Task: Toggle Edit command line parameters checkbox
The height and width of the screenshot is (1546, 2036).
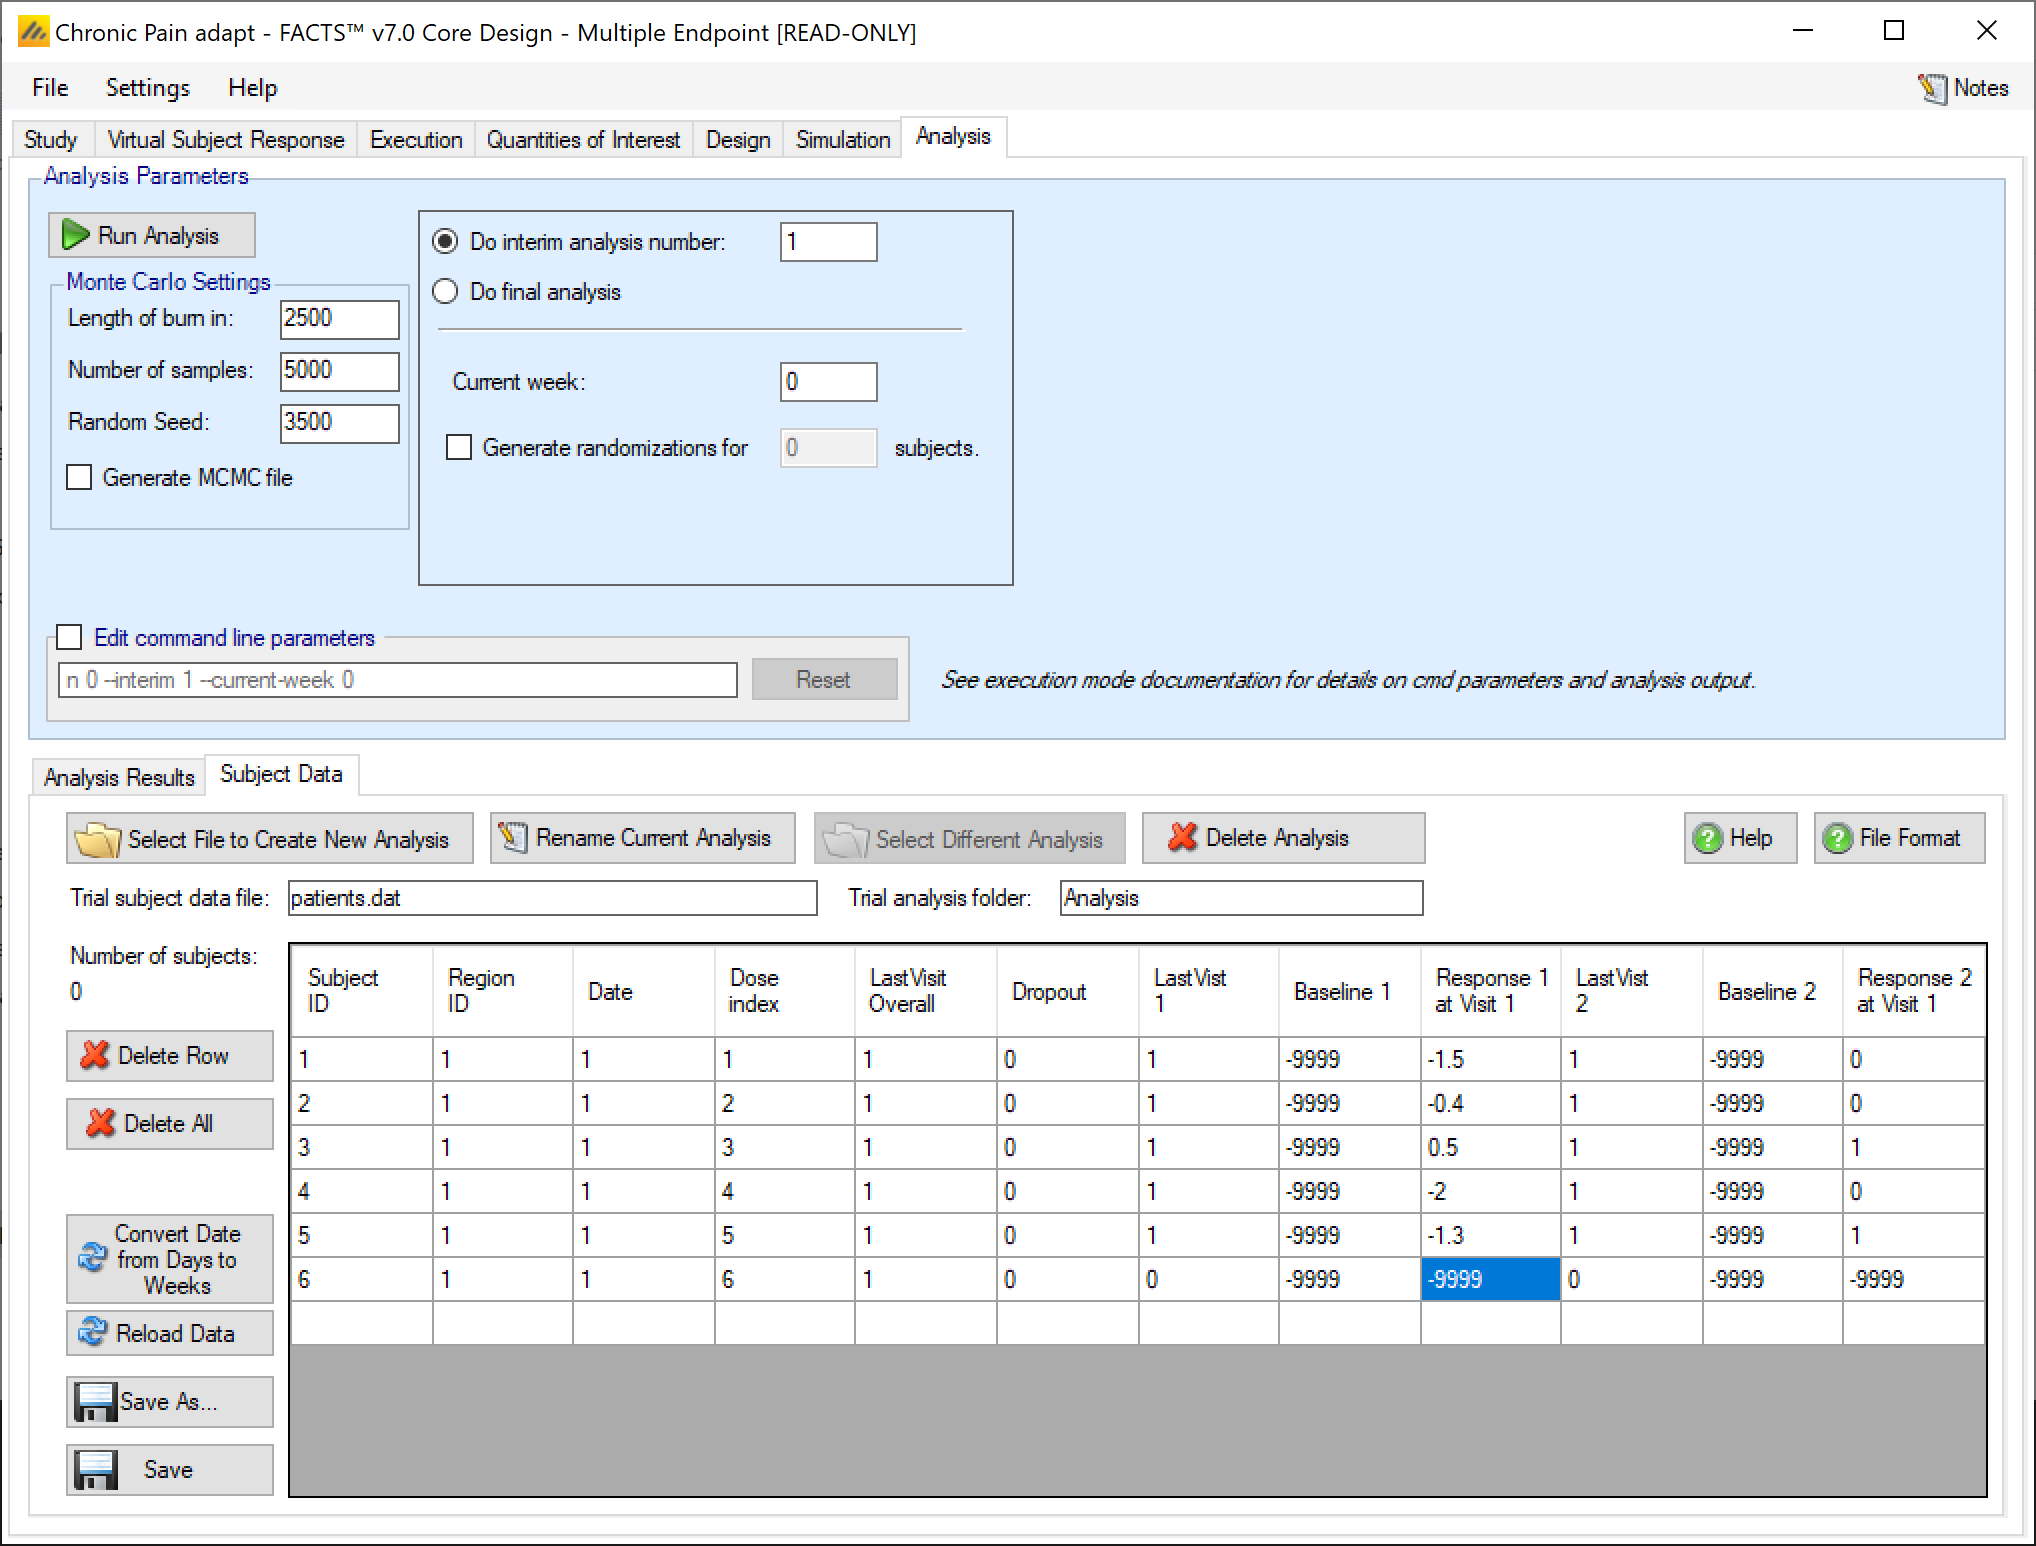Action: click(69, 637)
